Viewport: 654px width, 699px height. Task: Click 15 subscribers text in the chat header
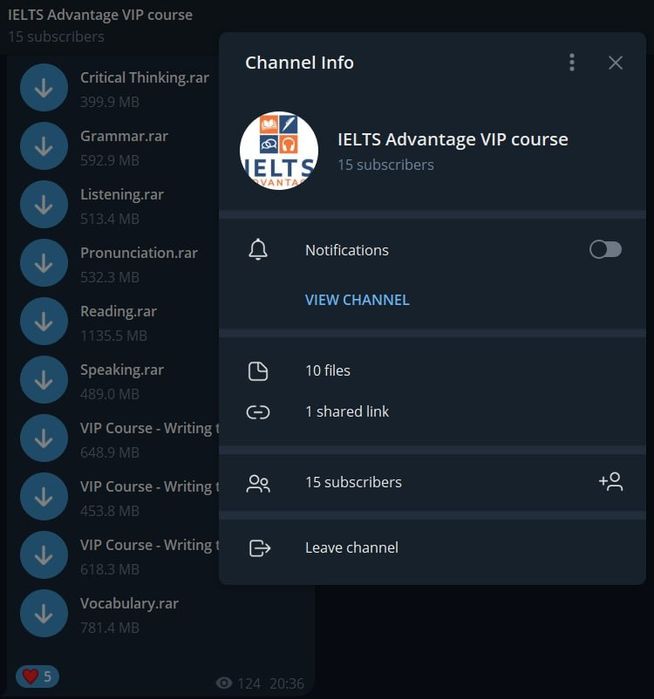pyautogui.click(x=56, y=37)
